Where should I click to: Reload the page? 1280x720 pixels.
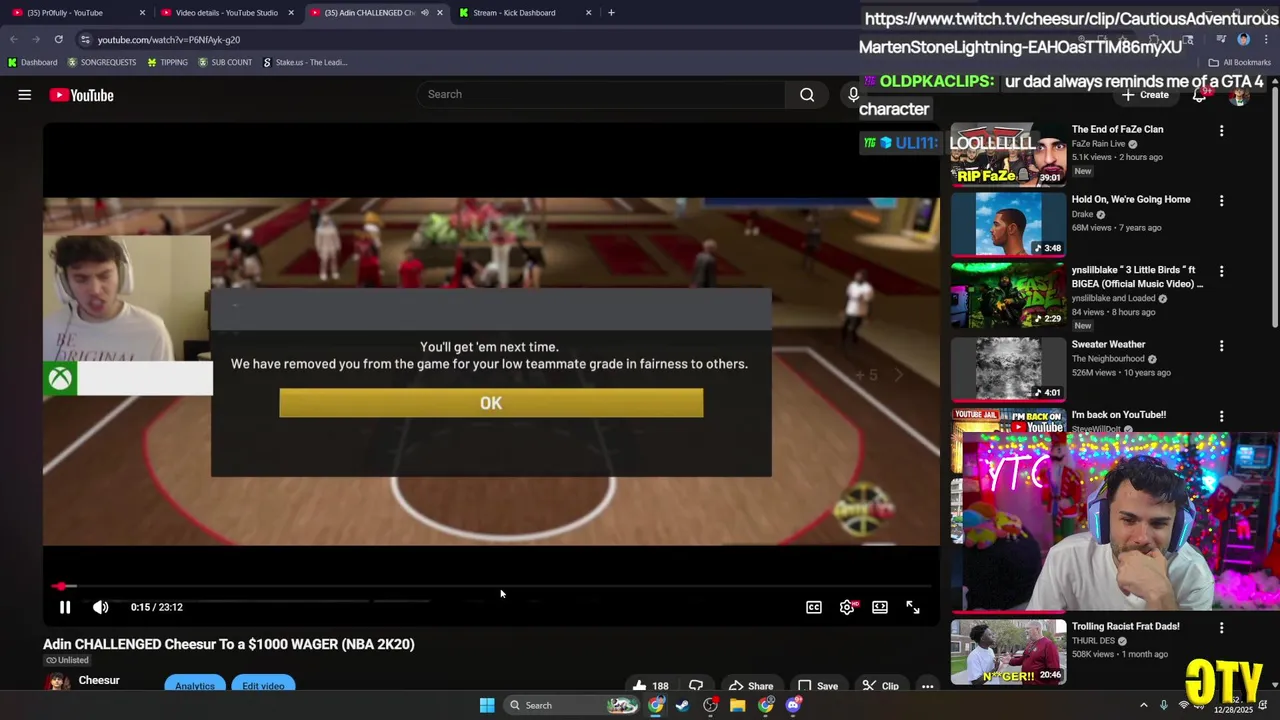(58, 39)
